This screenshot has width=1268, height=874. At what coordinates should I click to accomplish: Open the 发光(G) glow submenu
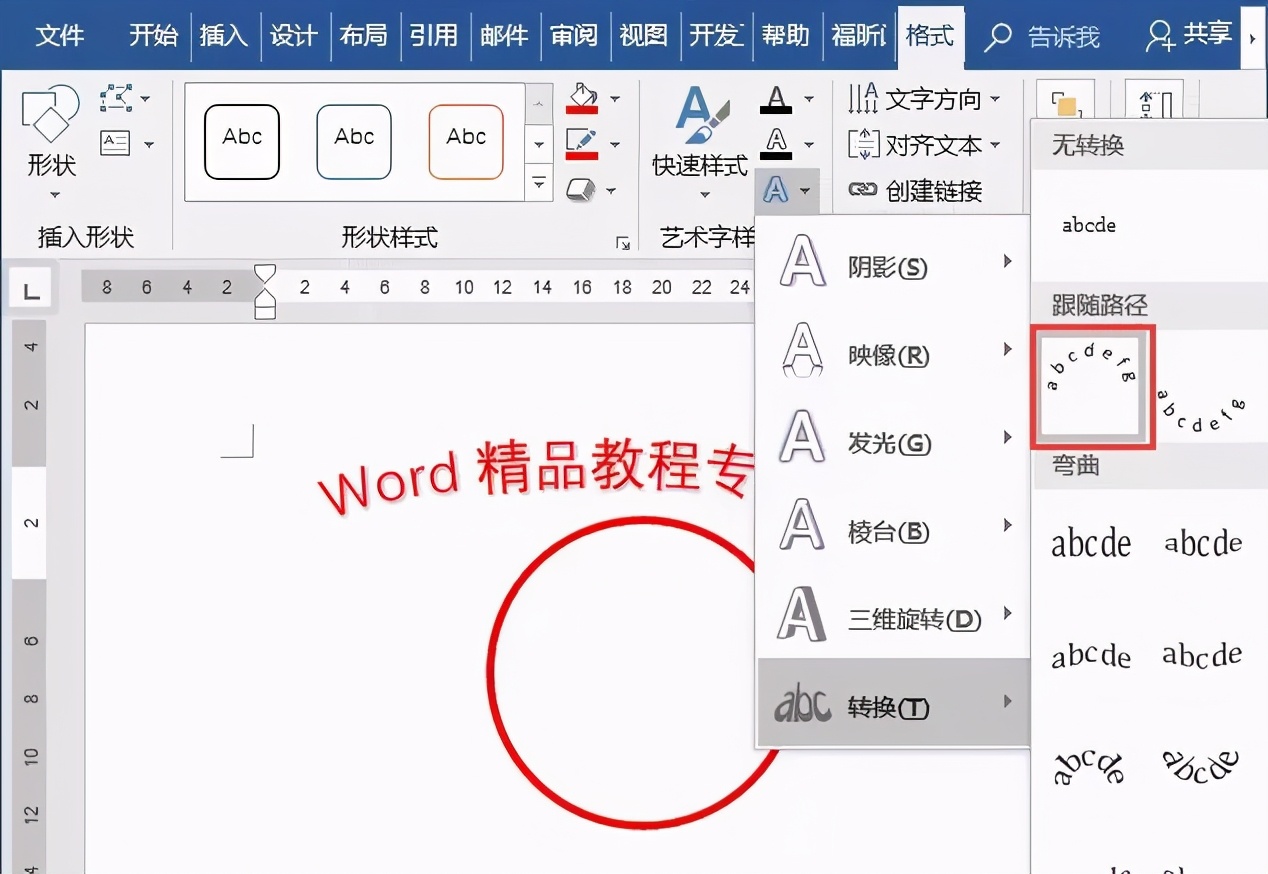pos(893,441)
